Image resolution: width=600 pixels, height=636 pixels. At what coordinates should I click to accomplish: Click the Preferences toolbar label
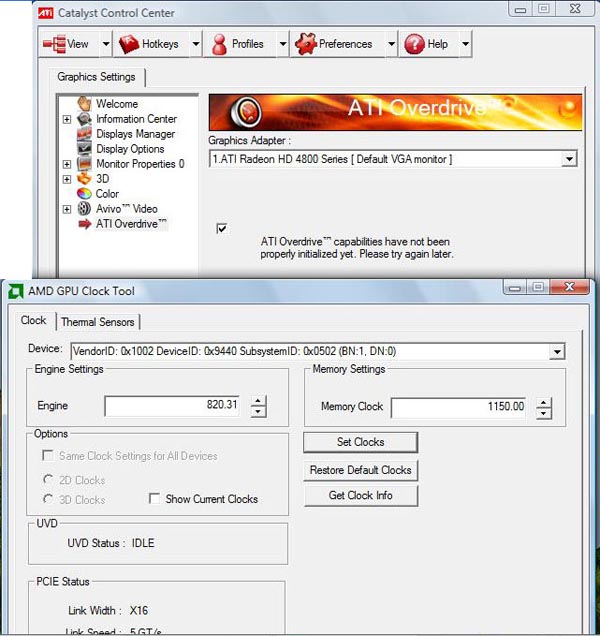point(346,44)
